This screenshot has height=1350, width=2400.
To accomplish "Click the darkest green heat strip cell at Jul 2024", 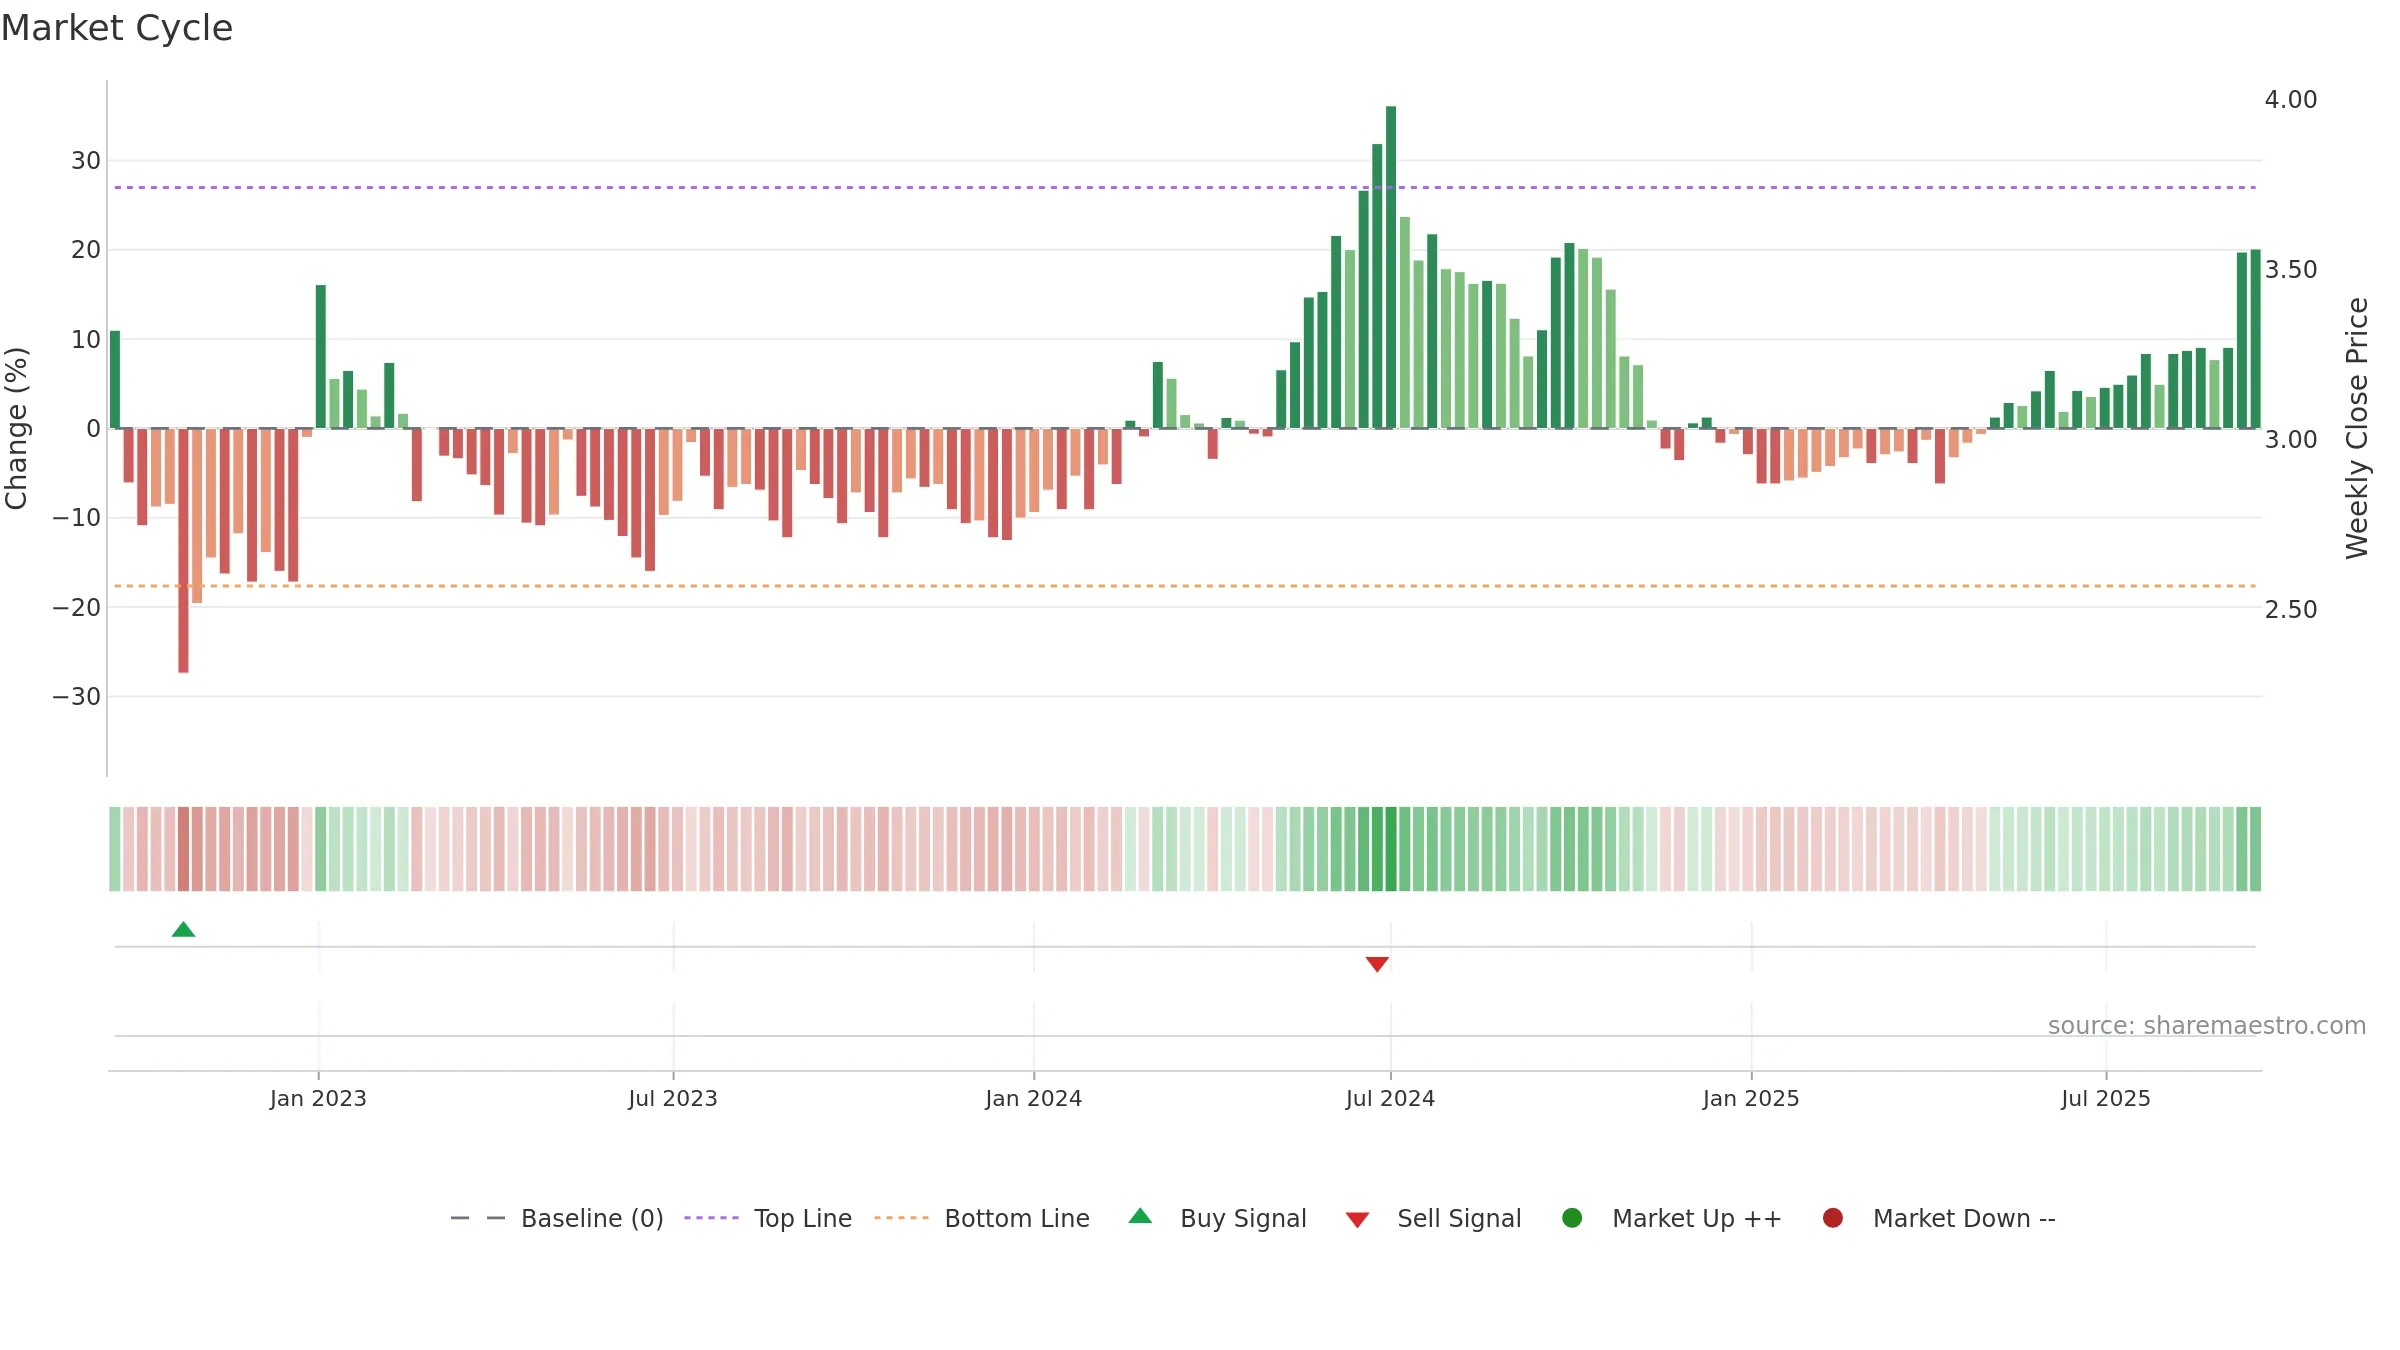I will 1391,849.
